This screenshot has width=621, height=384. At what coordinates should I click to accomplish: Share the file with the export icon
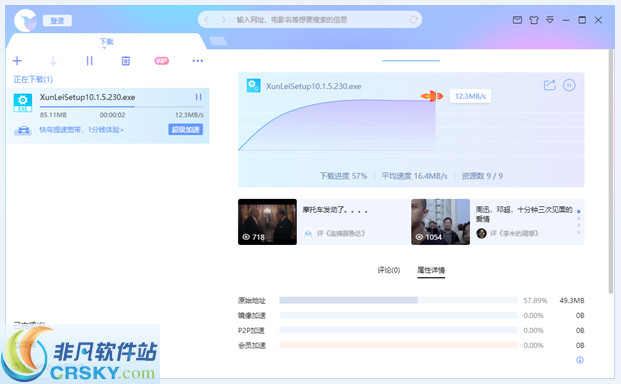[x=549, y=85]
